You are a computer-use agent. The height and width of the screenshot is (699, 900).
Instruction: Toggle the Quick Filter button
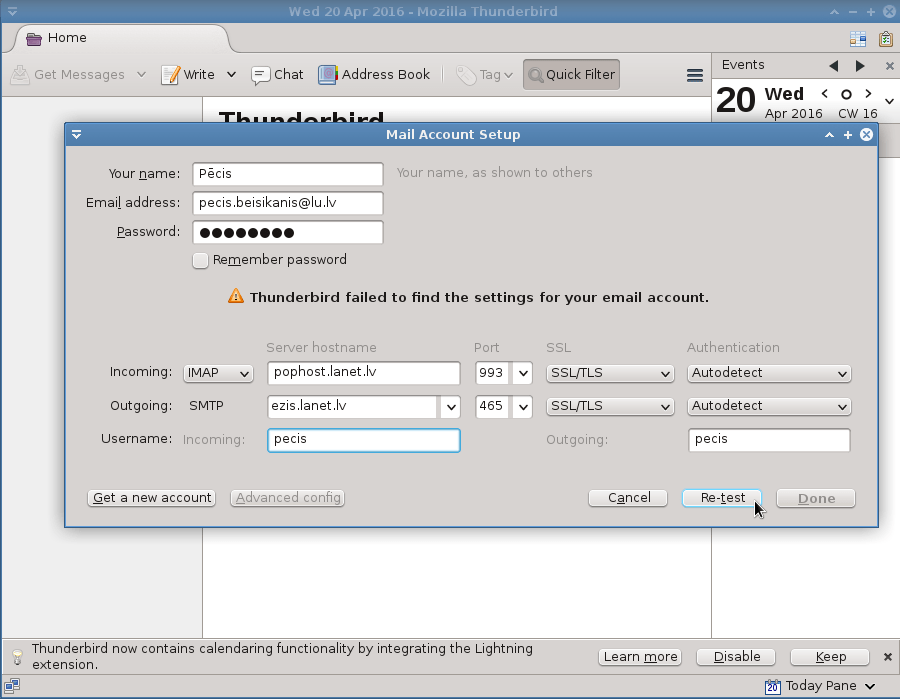(571, 75)
